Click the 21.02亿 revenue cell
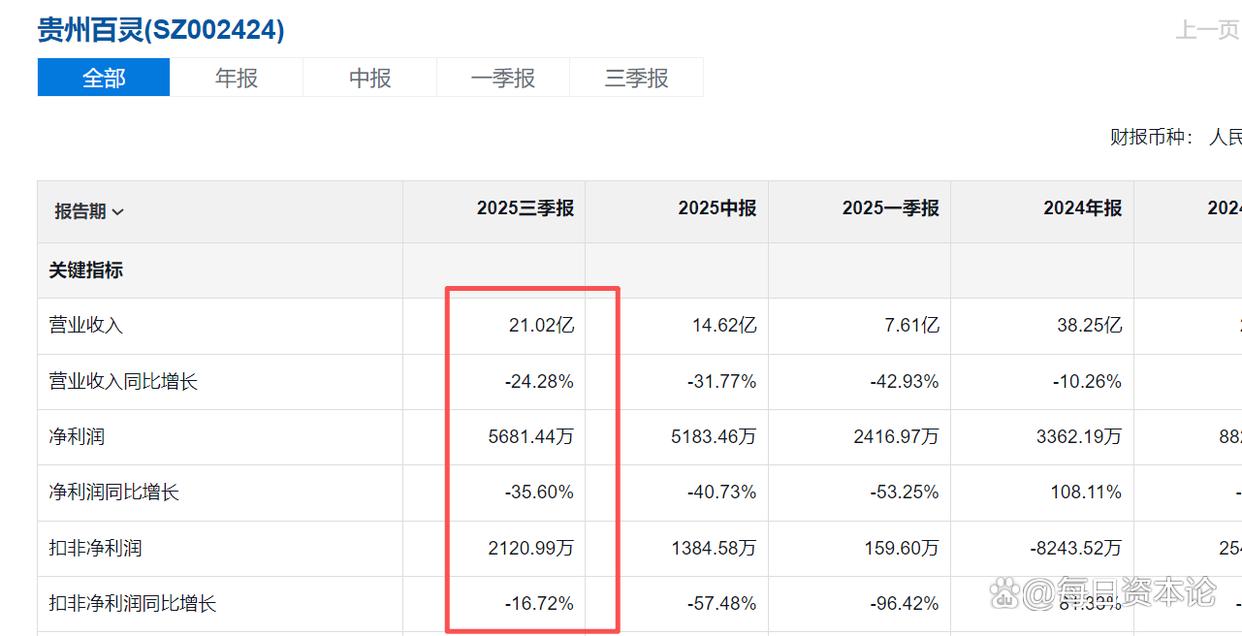This screenshot has height=636, width=1242. pos(541,325)
